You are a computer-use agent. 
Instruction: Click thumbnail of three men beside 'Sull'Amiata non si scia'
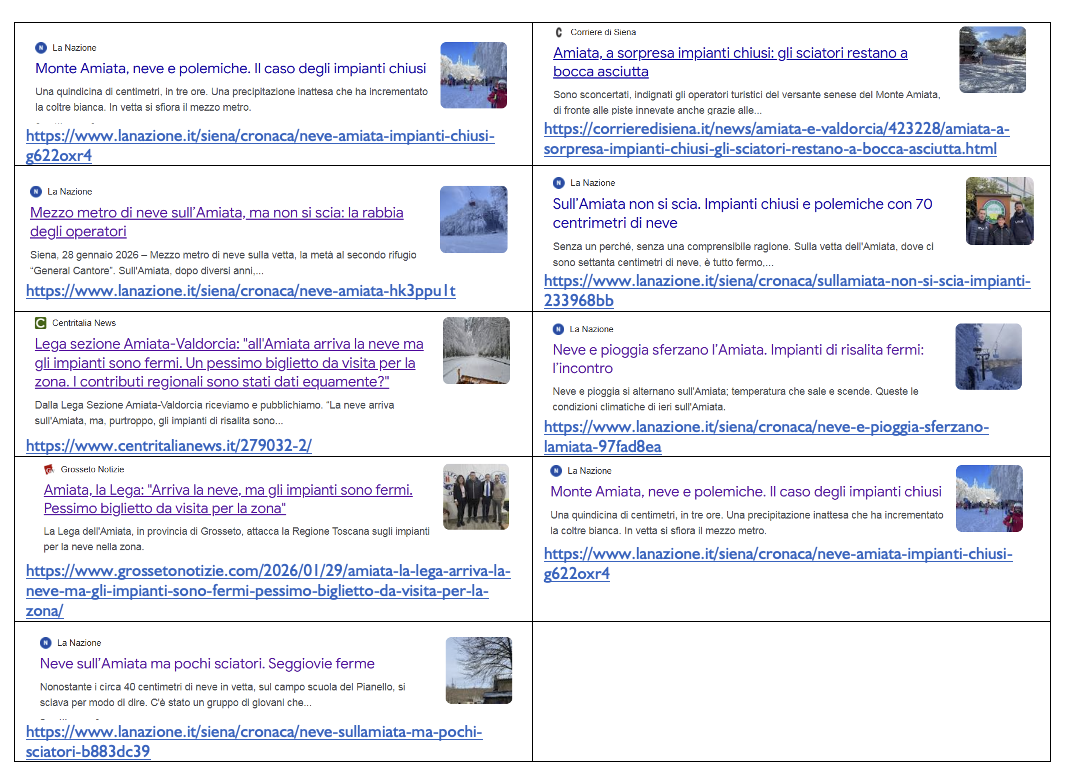pyautogui.click(x=999, y=211)
